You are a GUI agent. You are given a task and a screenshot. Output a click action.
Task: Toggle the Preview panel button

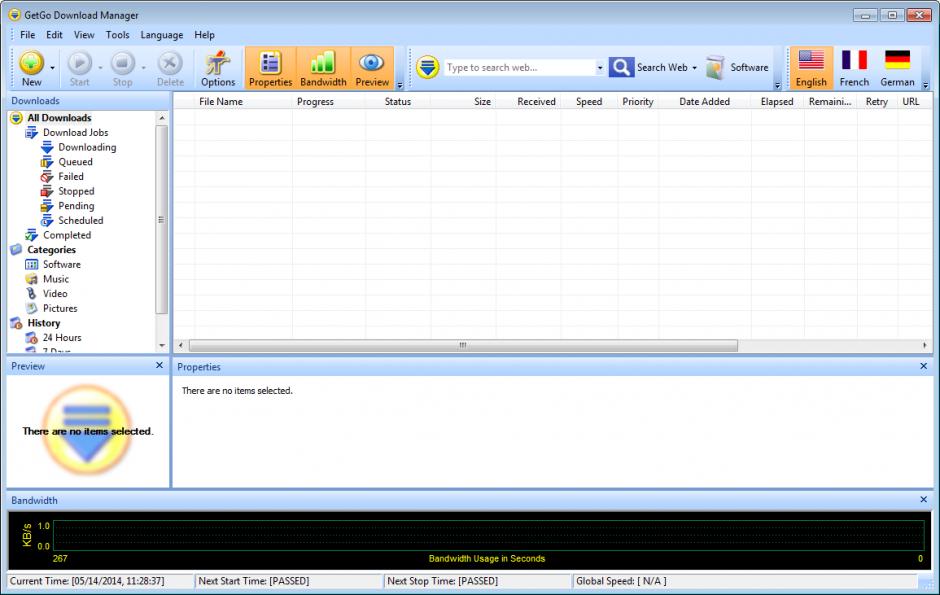pos(372,68)
